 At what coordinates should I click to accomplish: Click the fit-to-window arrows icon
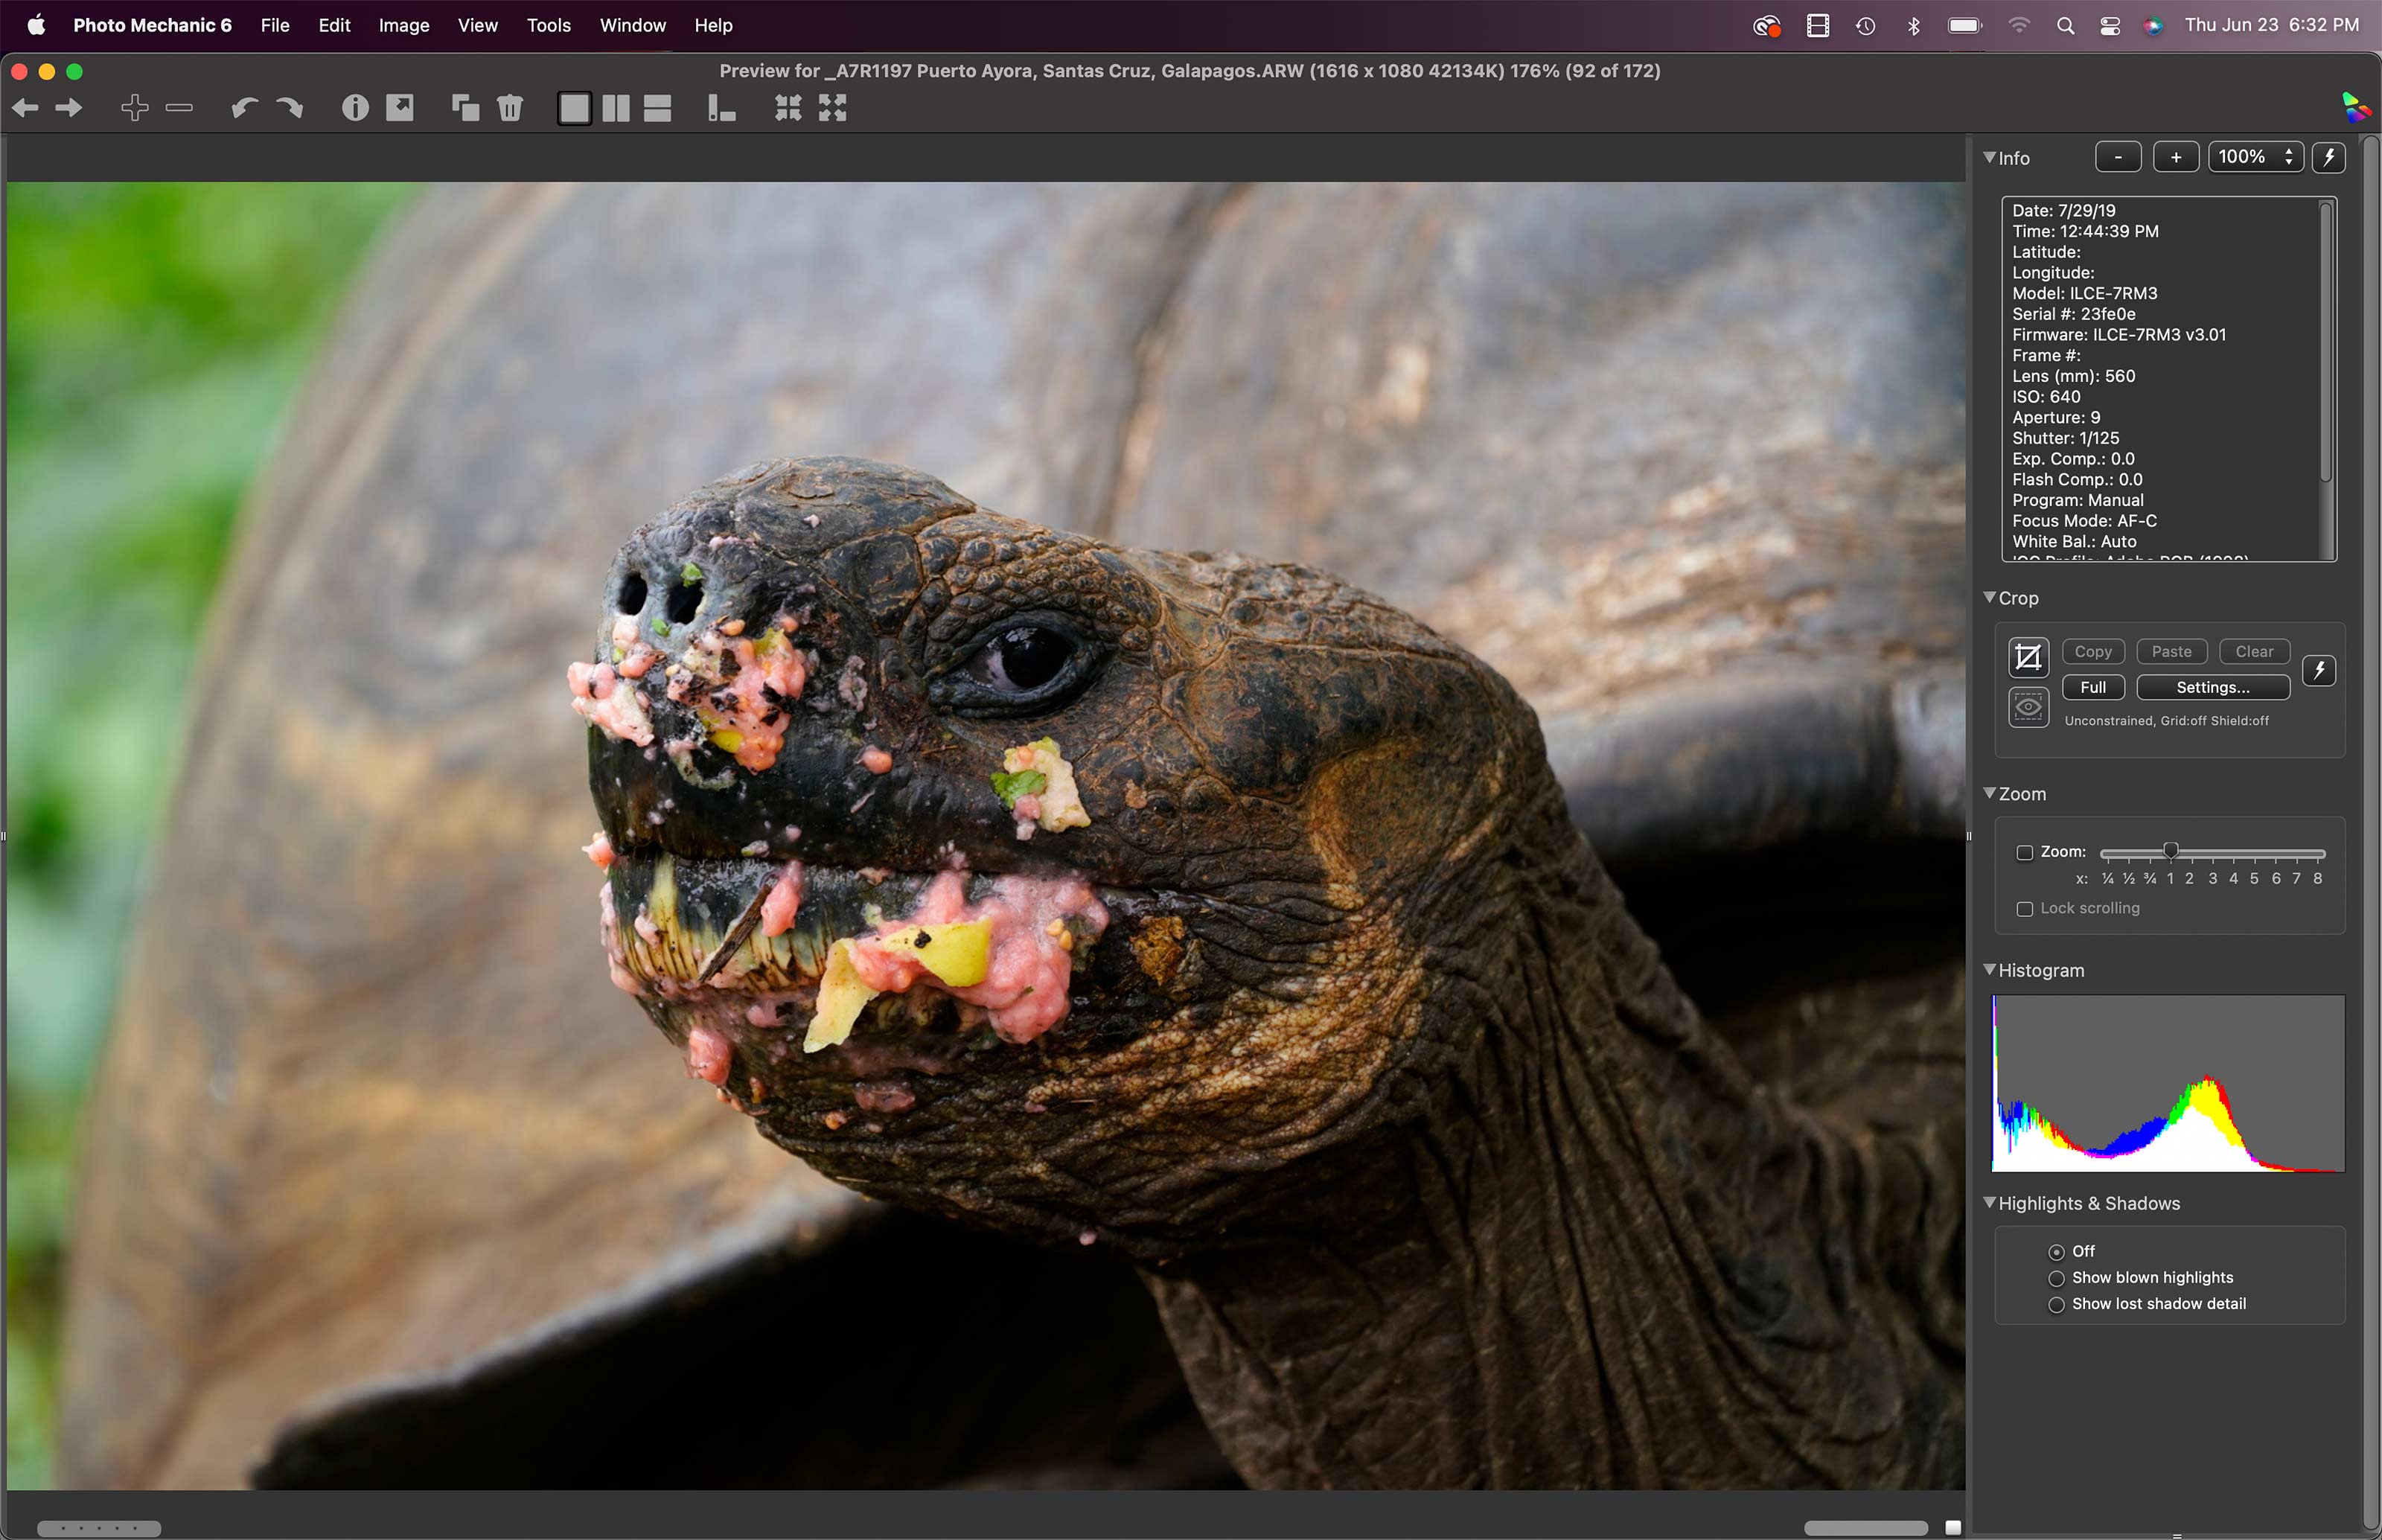pyautogui.click(x=788, y=108)
